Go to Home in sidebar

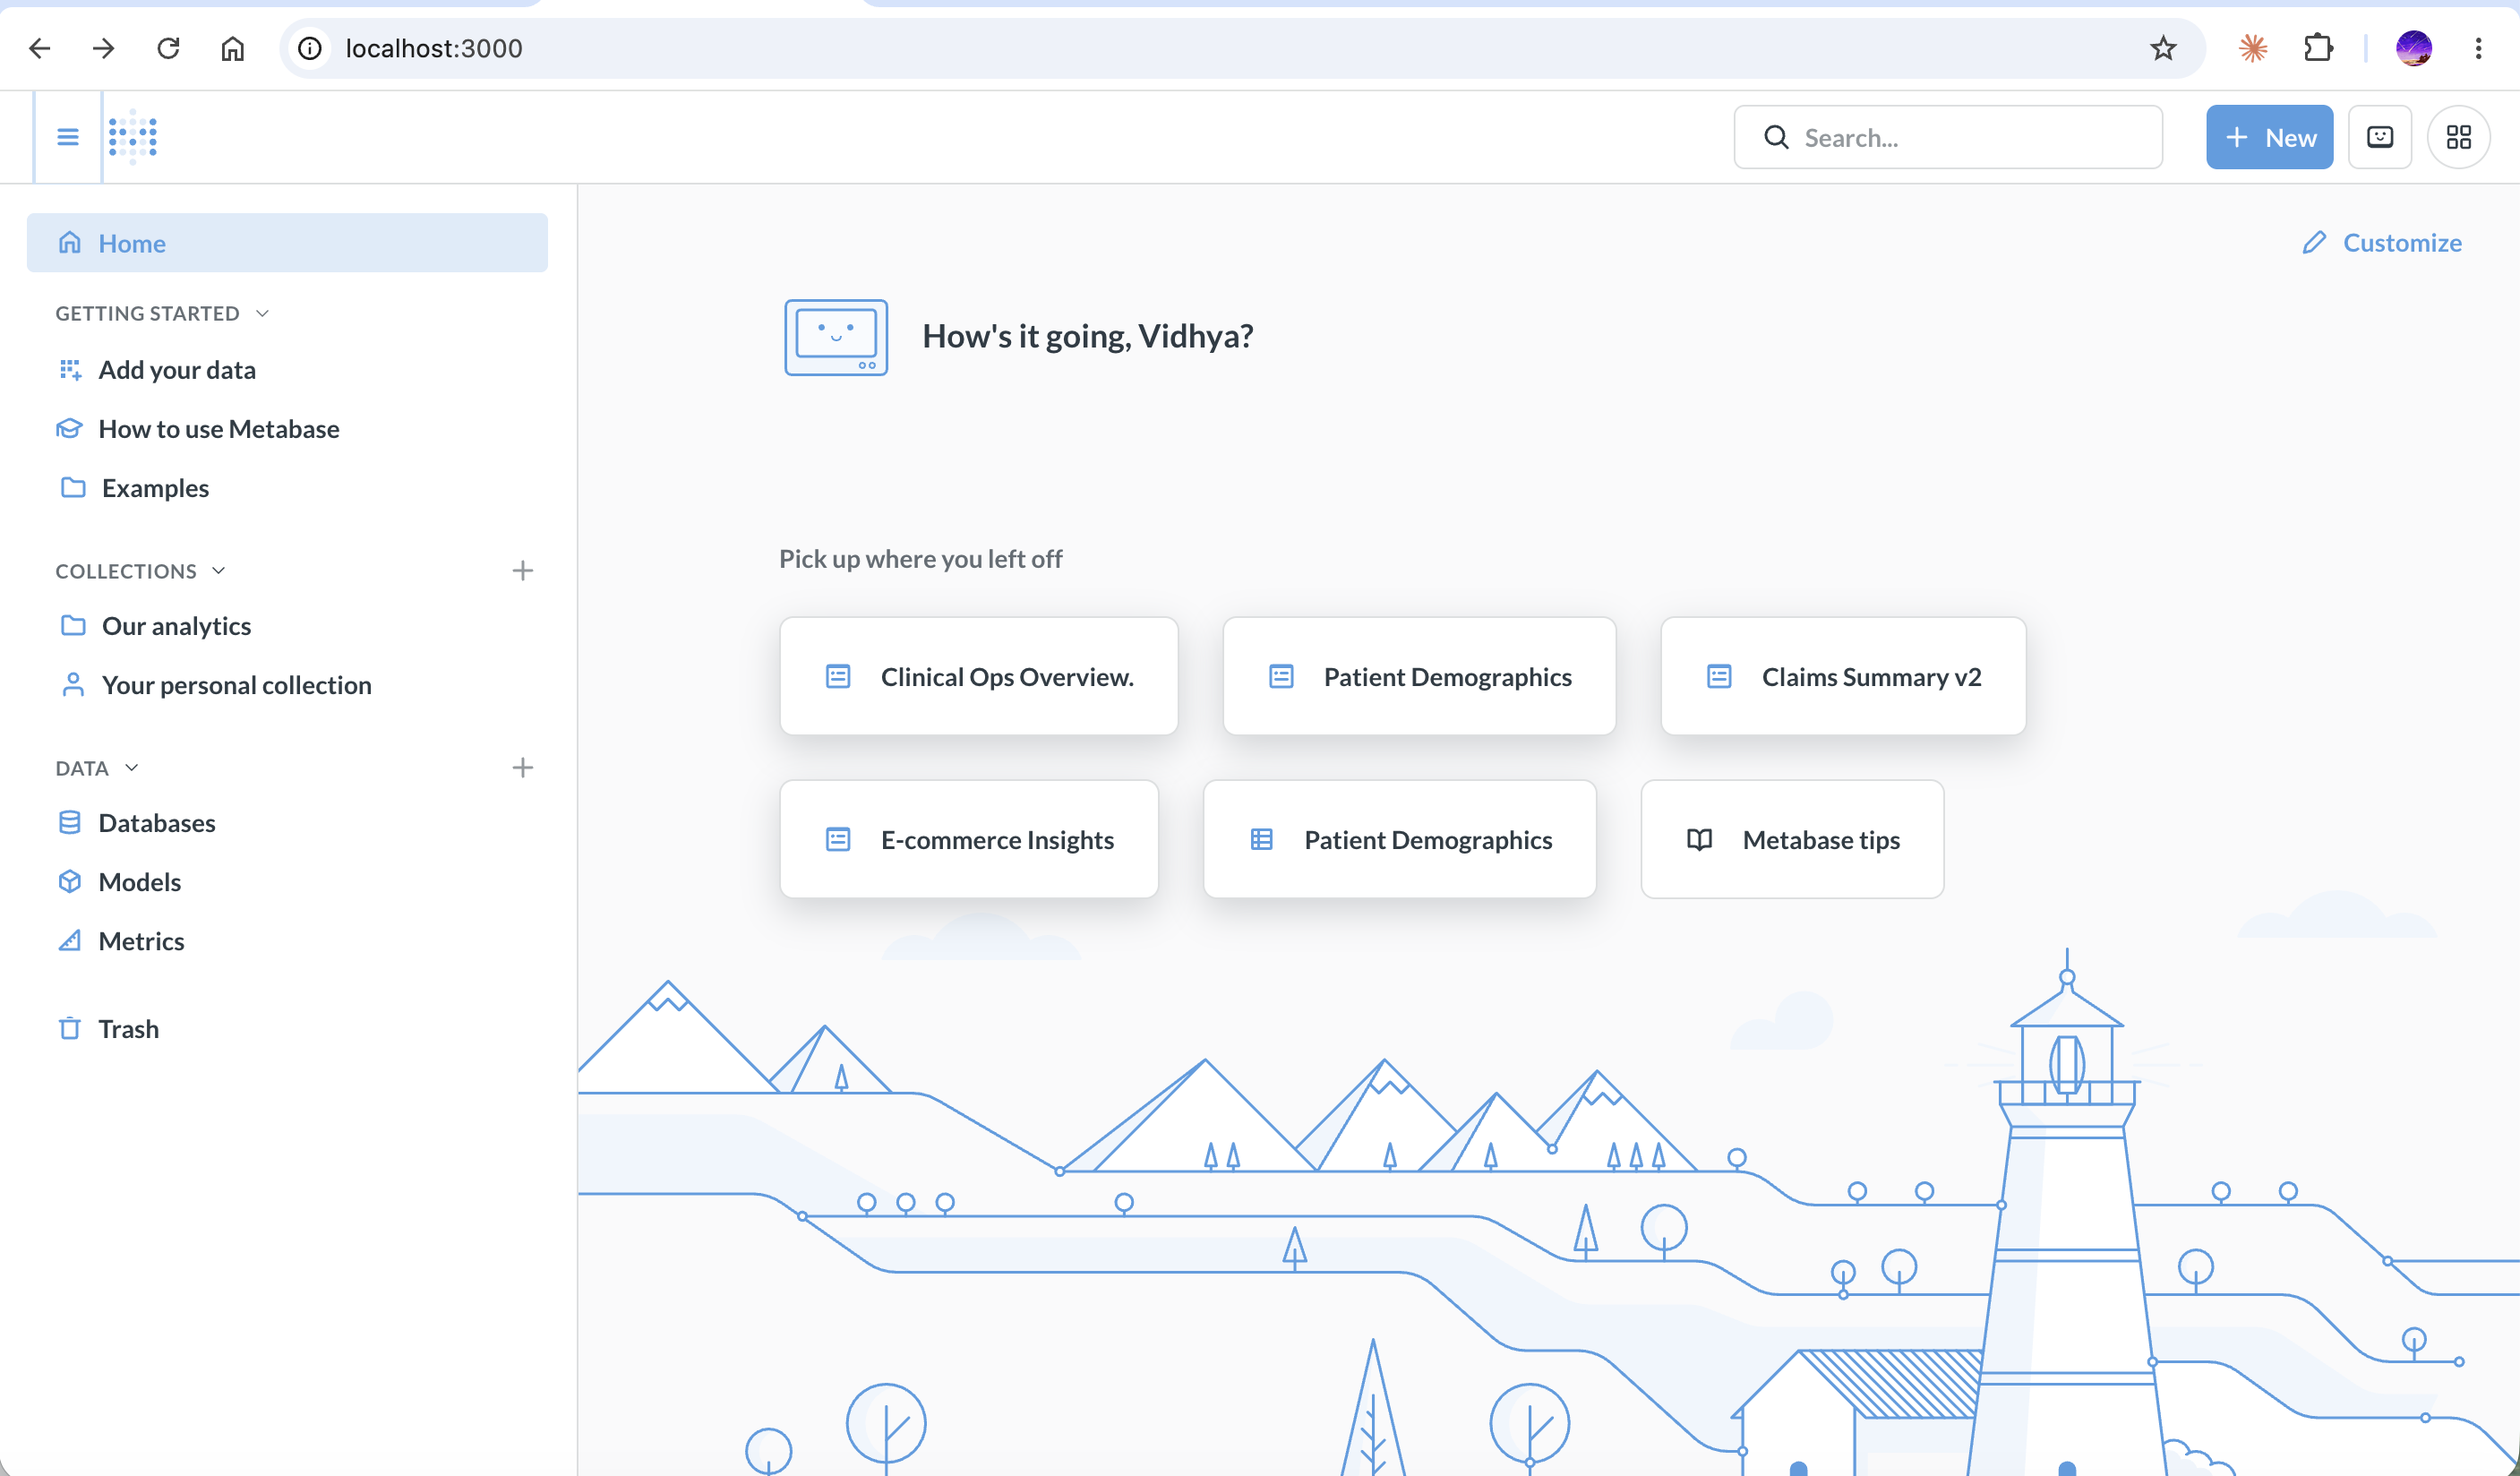click(287, 243)
